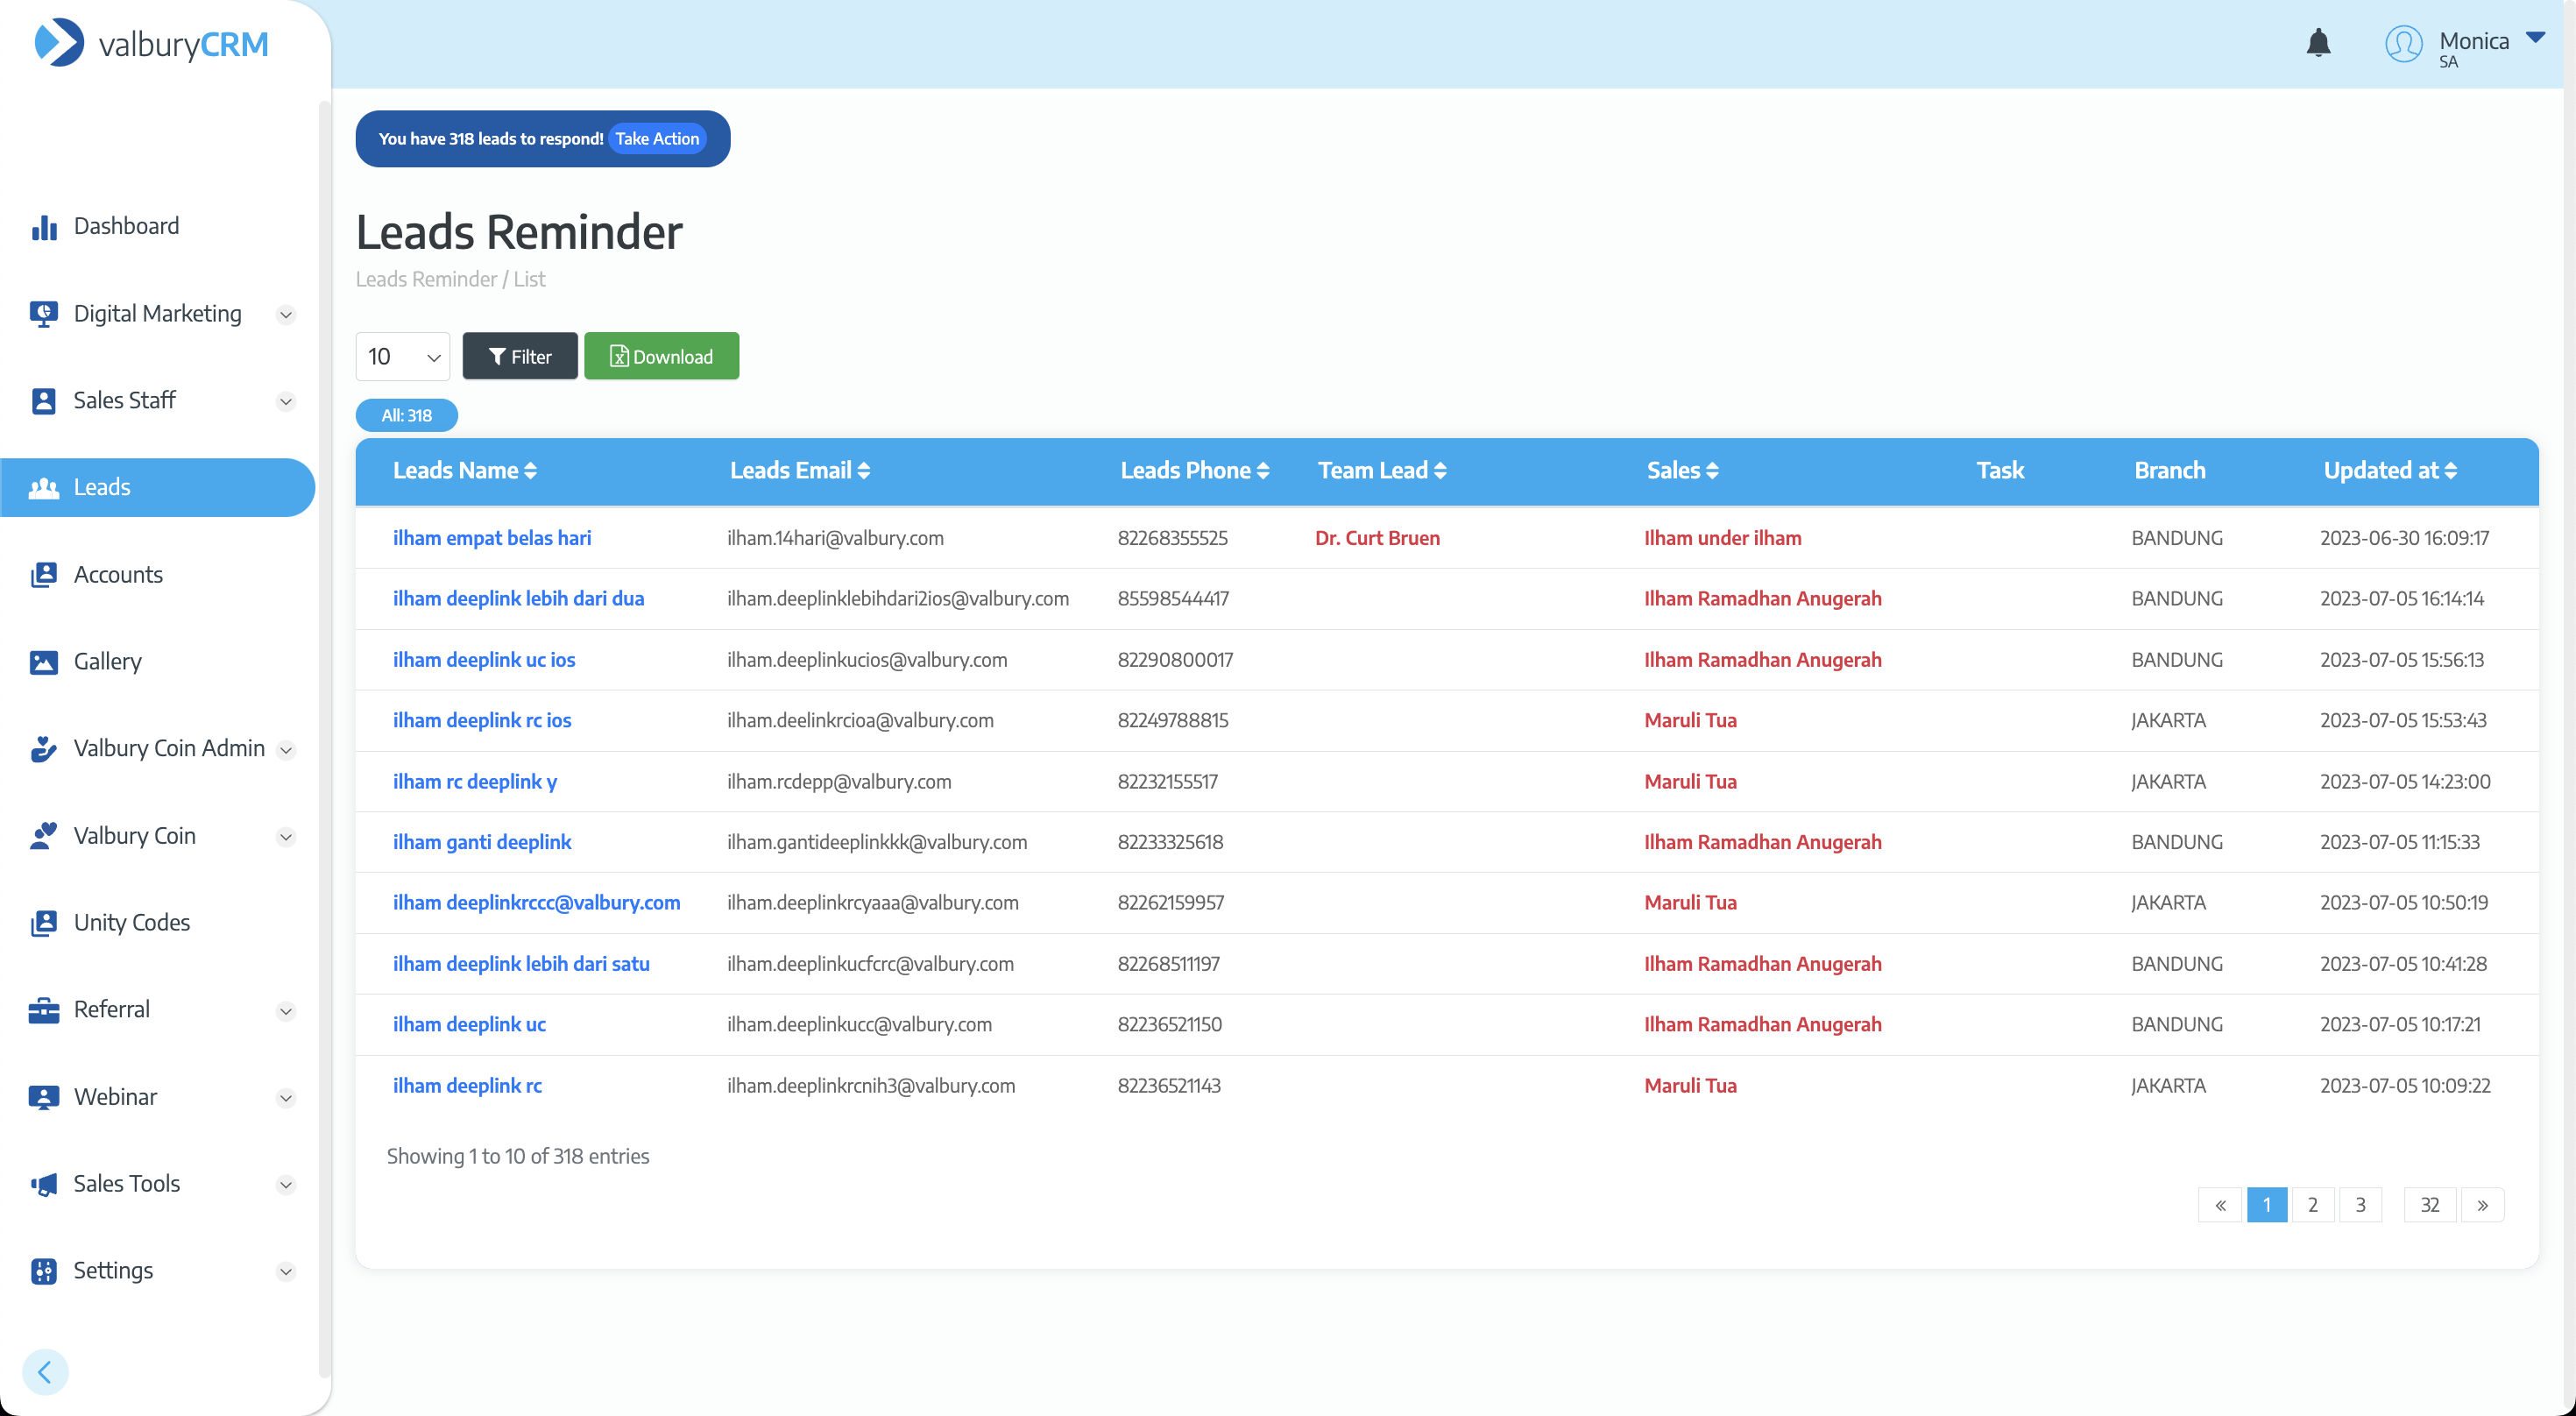Click the Dashboard bar chart icon

click(x=43, y=227)
